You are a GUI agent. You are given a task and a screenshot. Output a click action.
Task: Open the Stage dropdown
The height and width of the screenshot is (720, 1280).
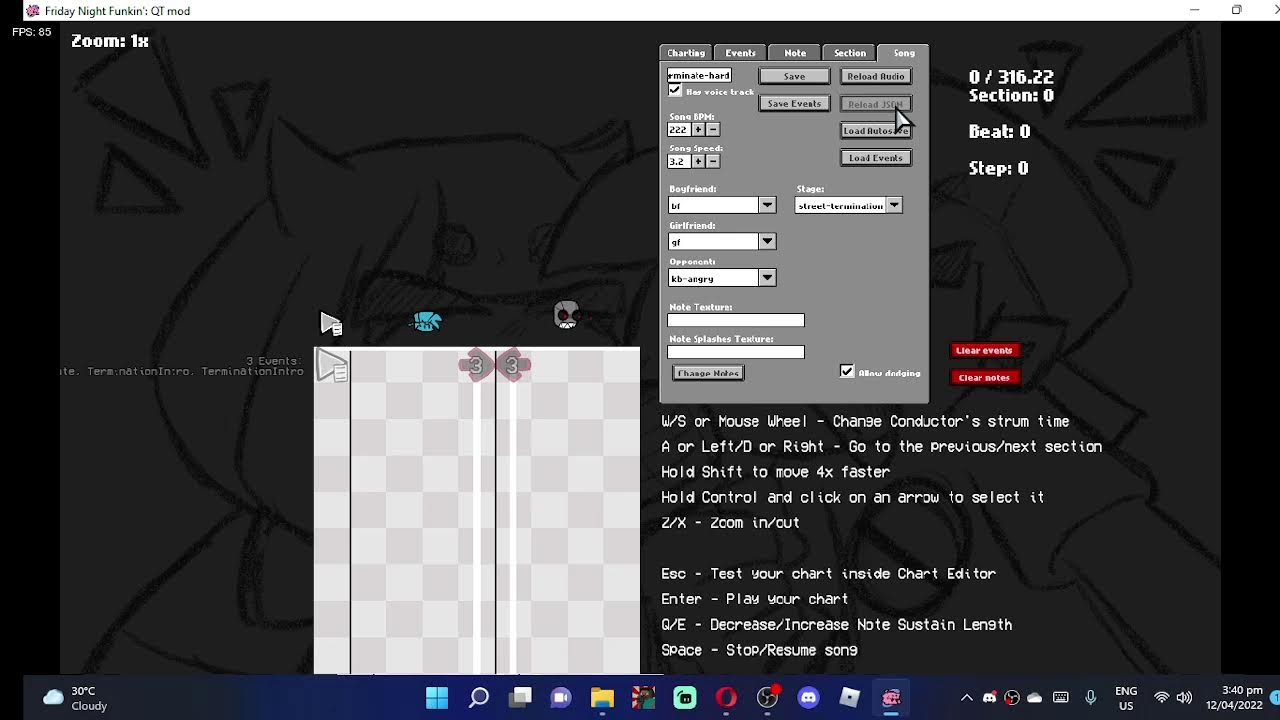(894, 205)
